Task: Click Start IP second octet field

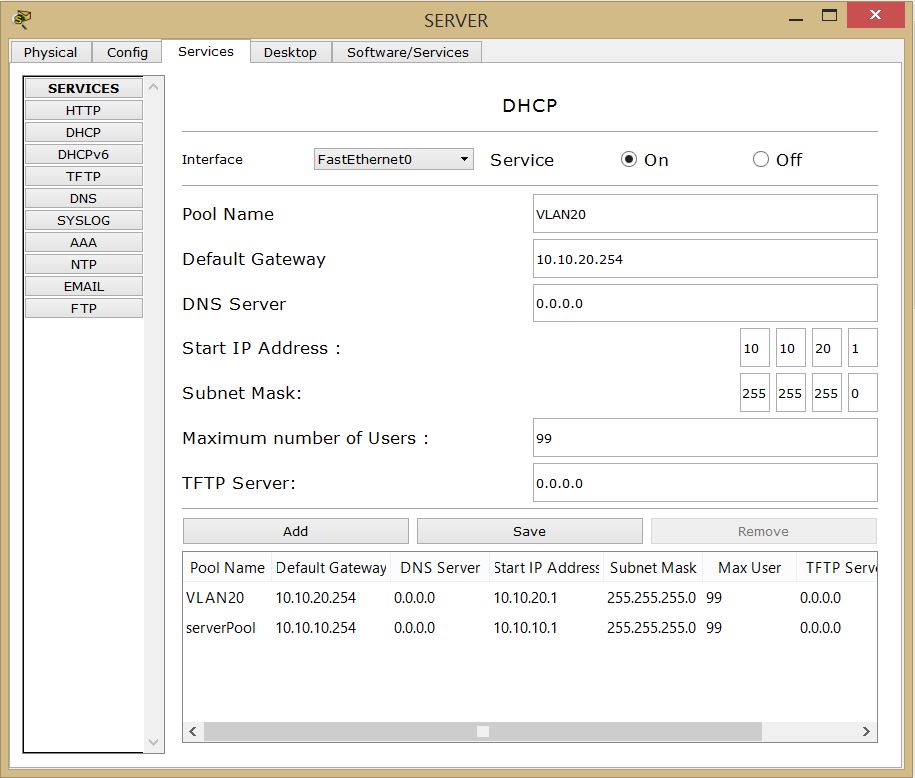Action: point(791,348)
